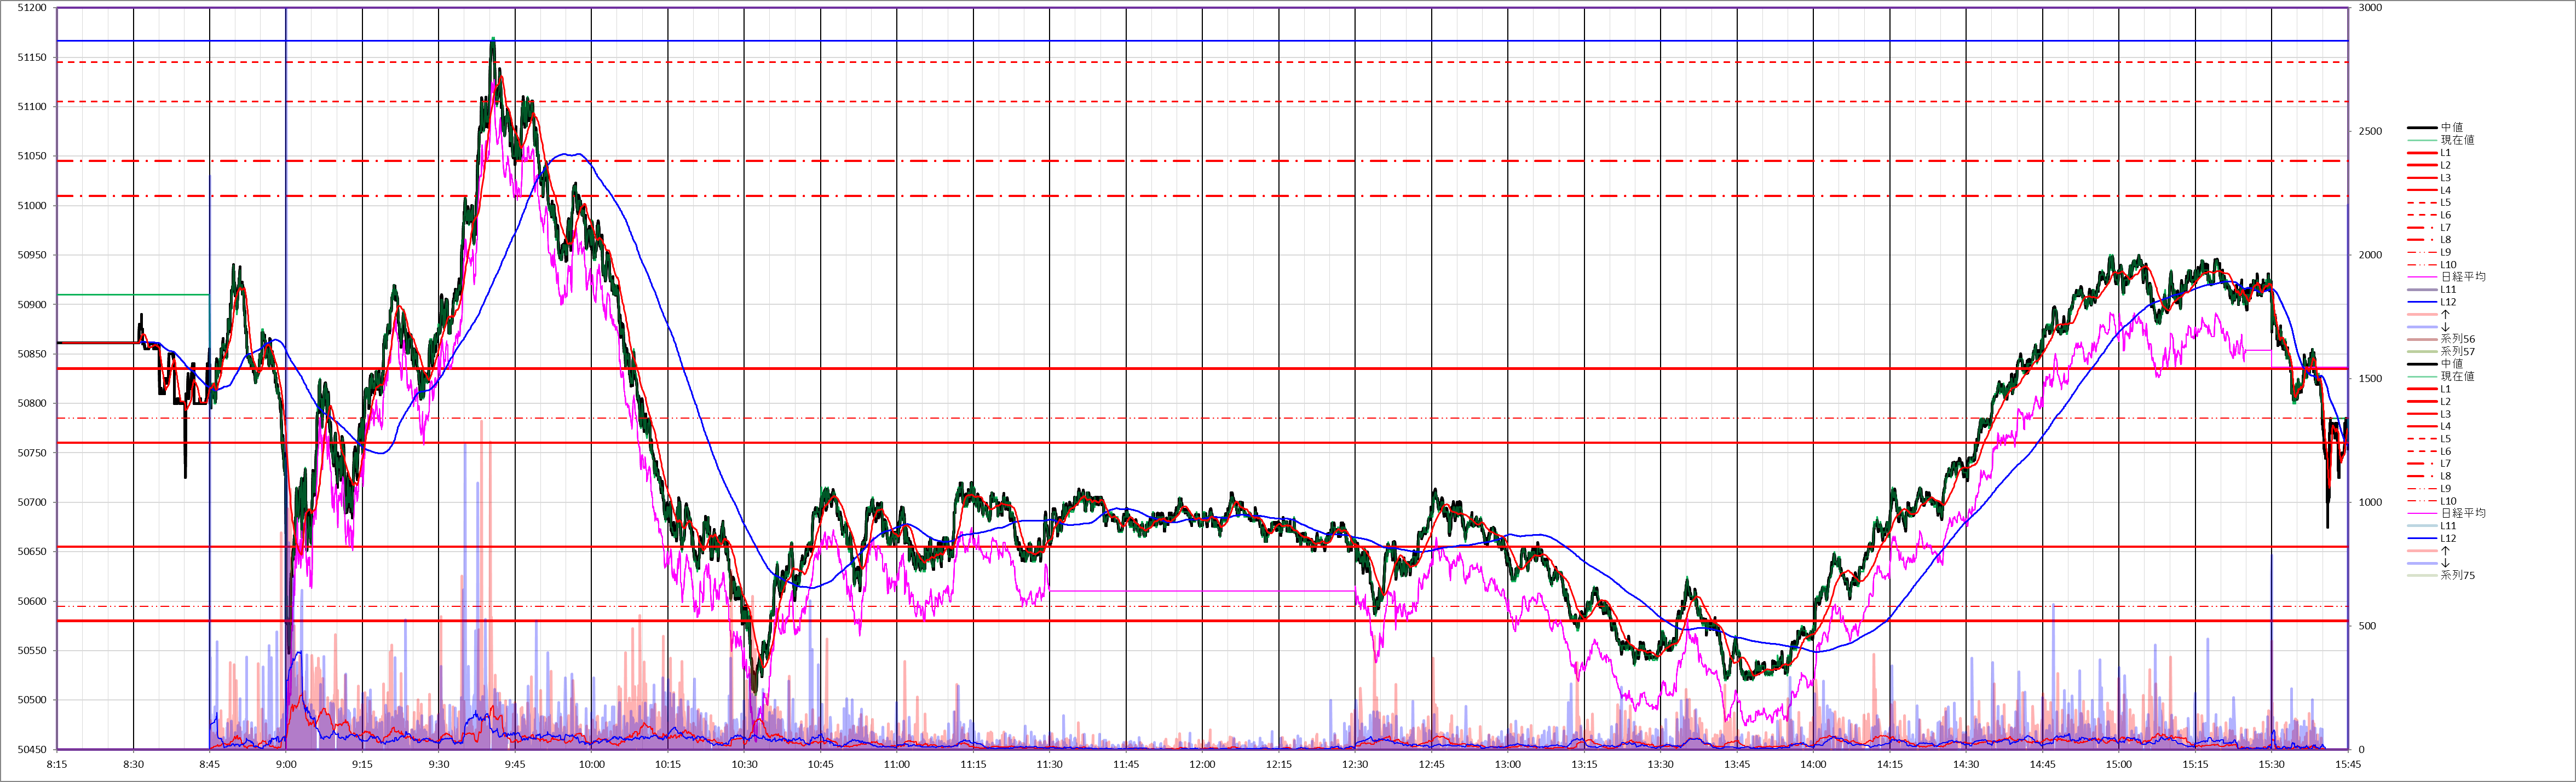The height and width of the screenshot is (782, 2576).
Task: Click the 50800 left axis value
Action: pyautogui.click(x=32, y=403)
